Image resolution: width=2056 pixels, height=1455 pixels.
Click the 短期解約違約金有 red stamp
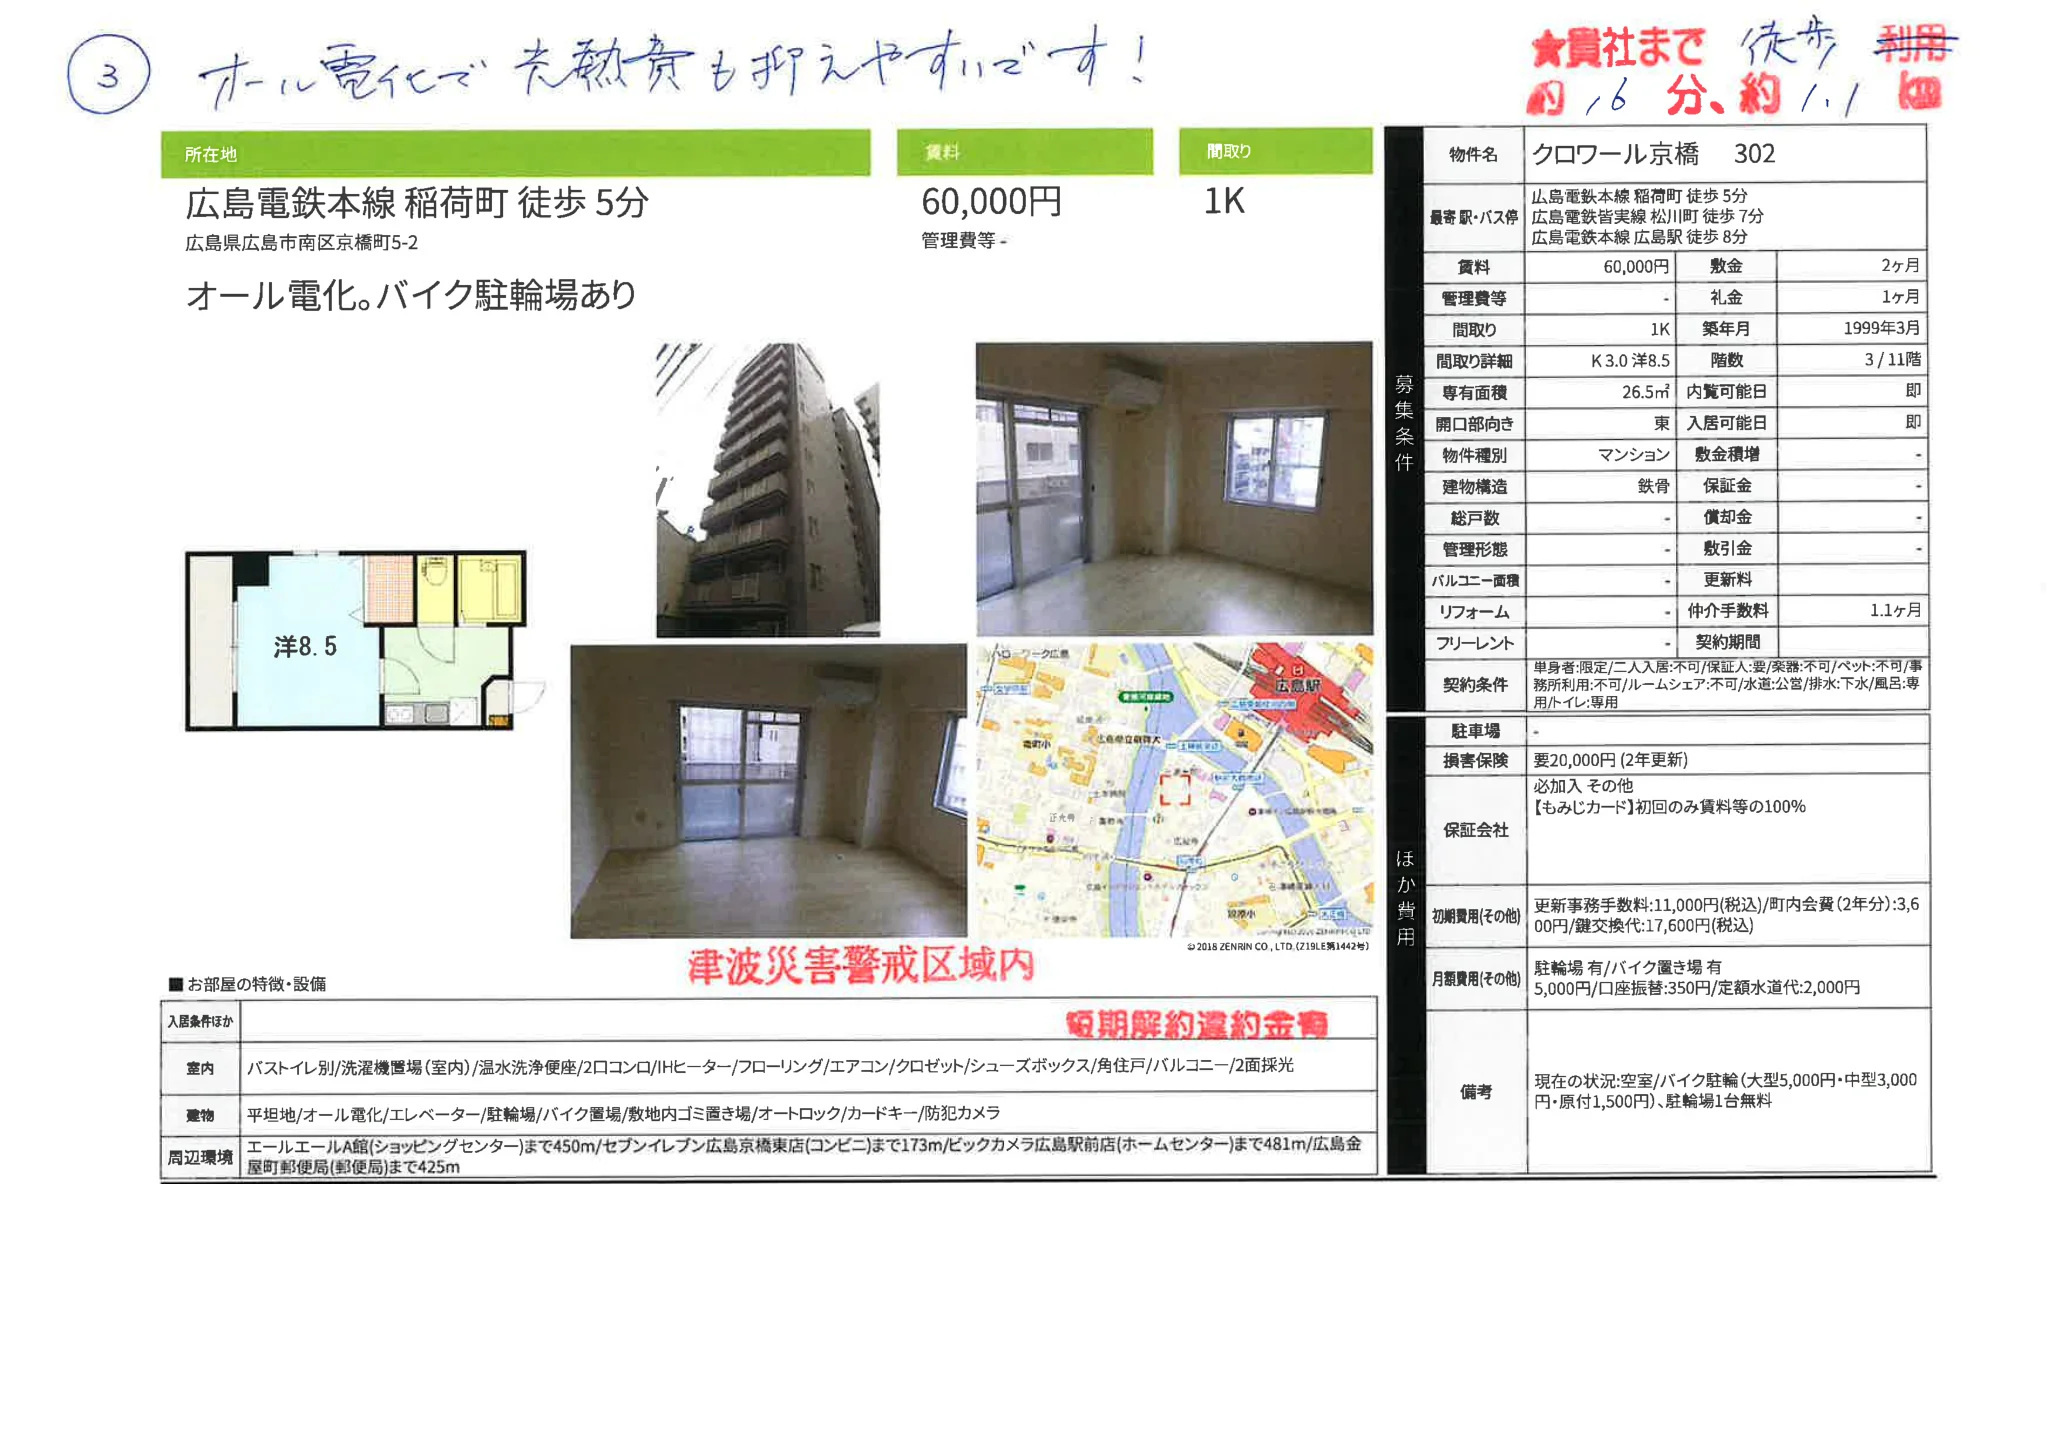(x=1196, y=1023)
